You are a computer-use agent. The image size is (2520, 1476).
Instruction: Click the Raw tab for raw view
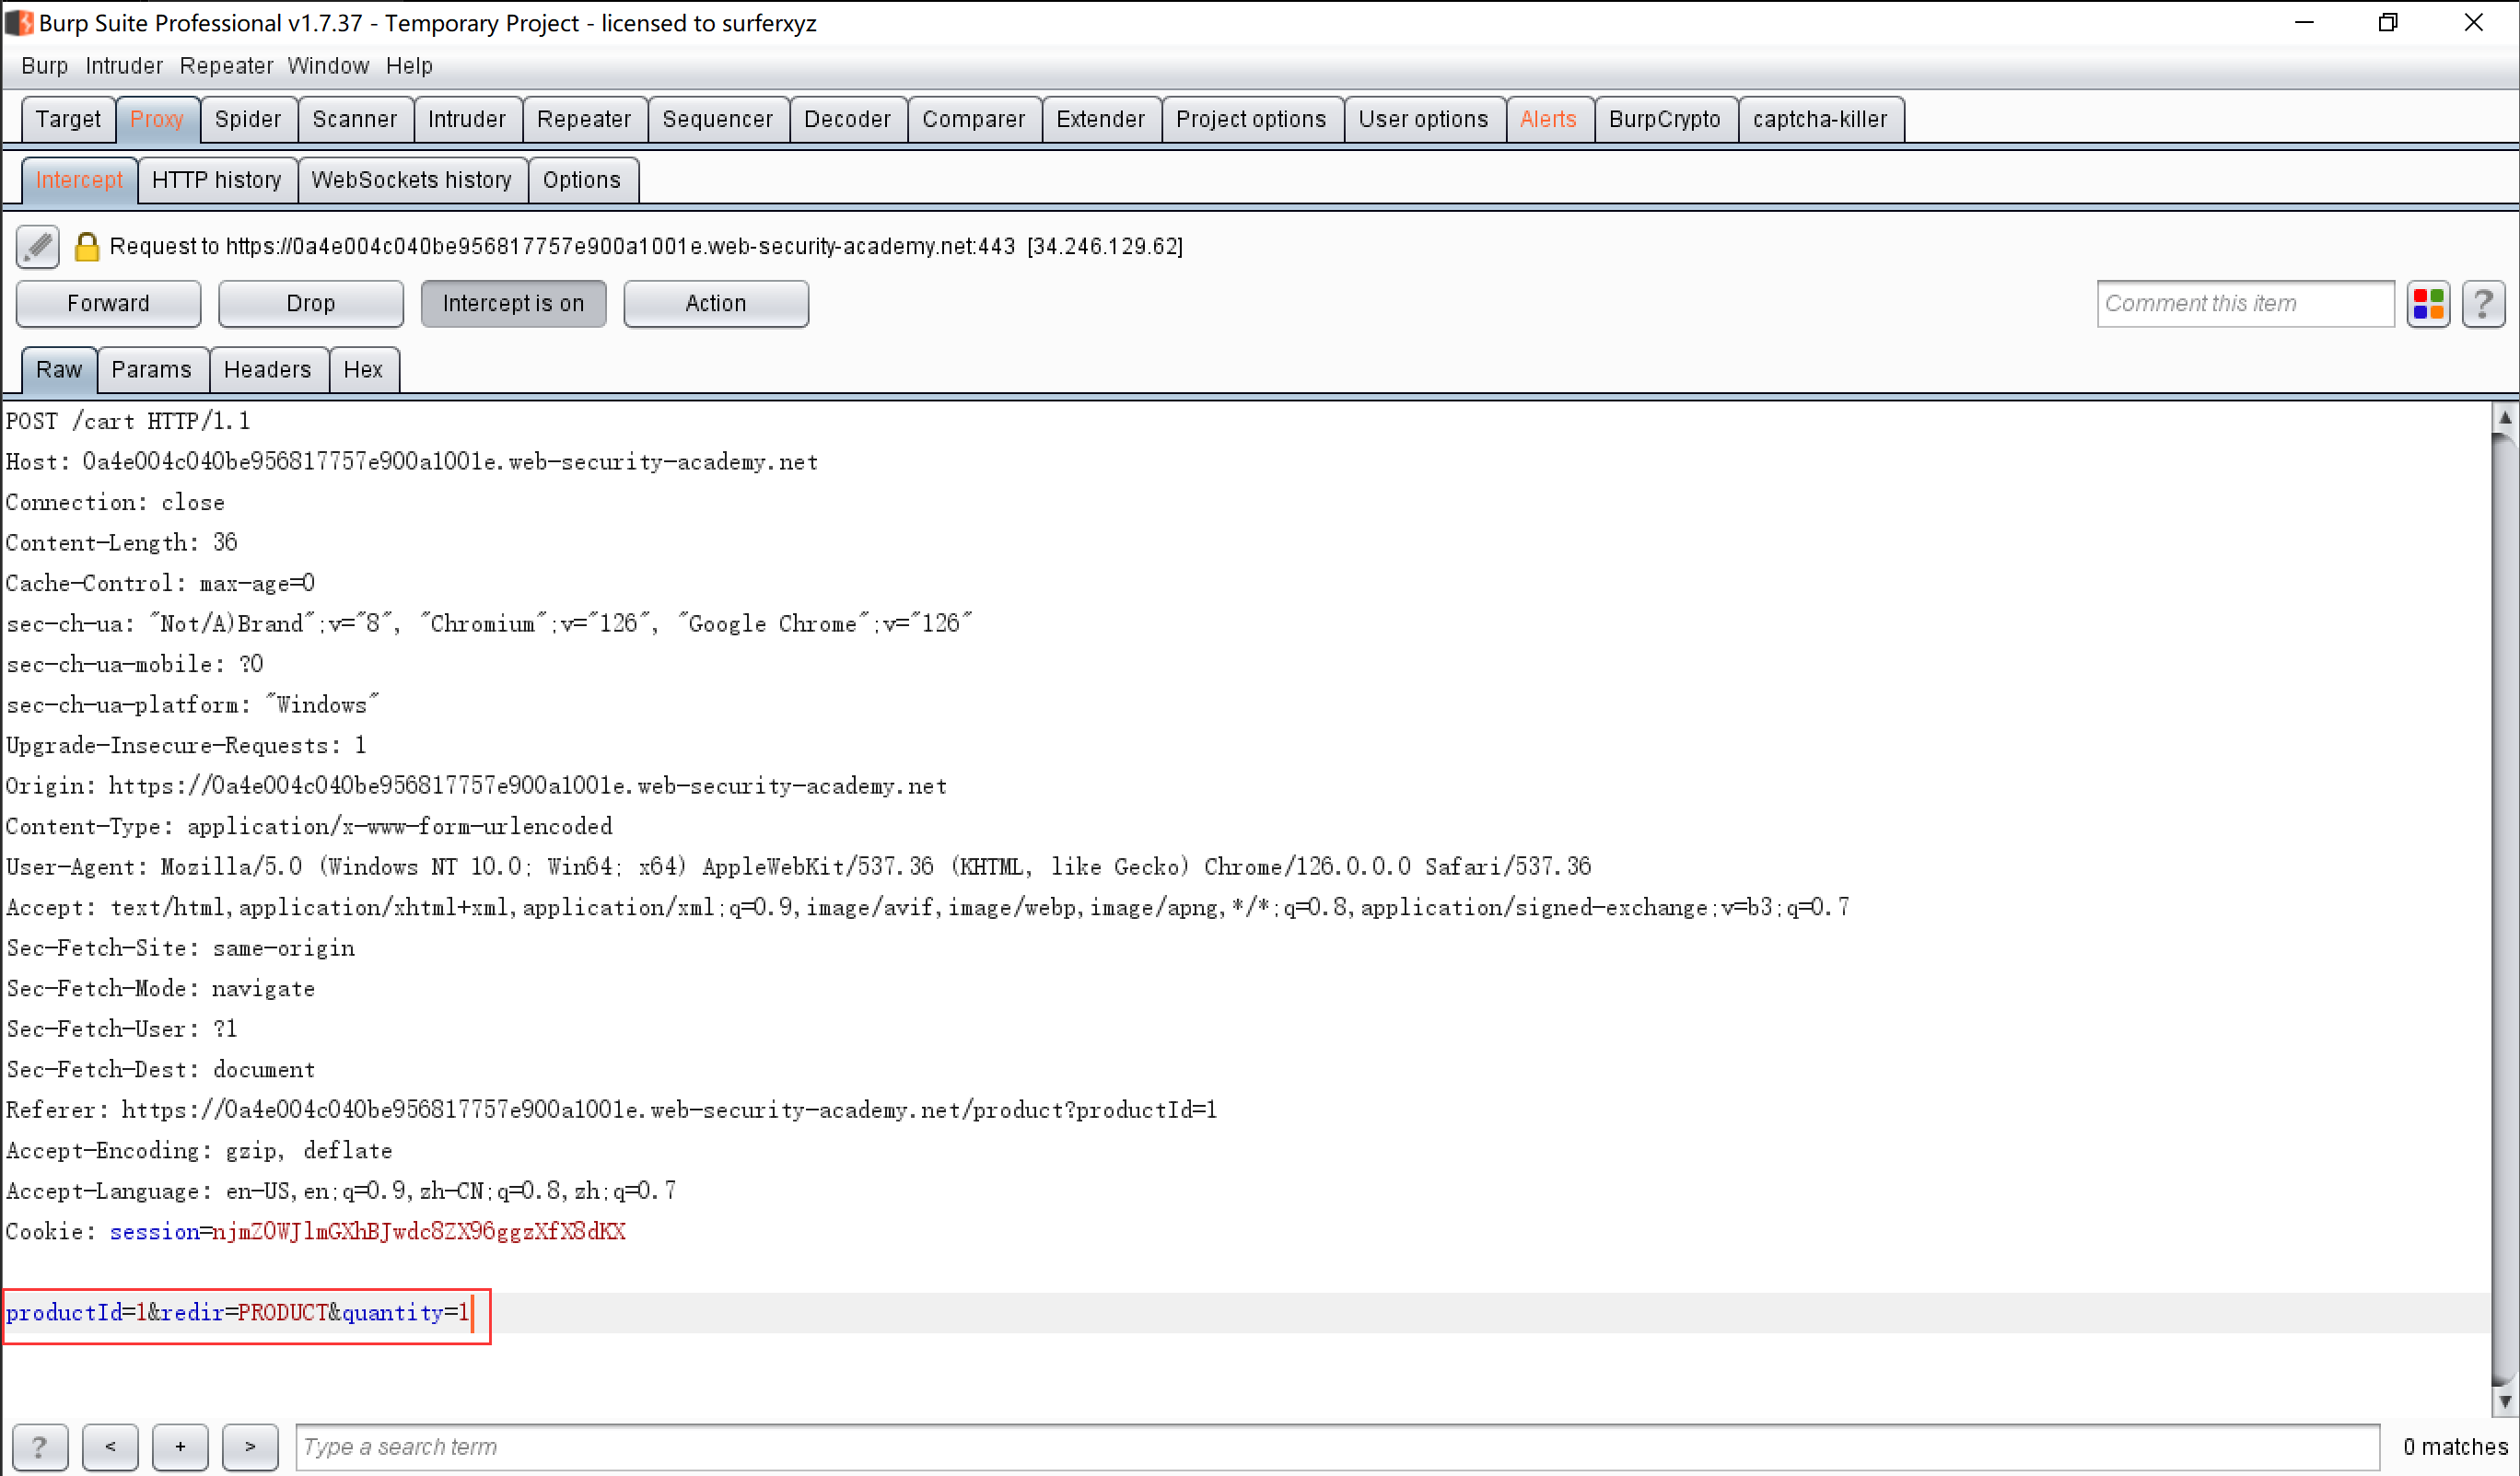(x=60, y=369)
